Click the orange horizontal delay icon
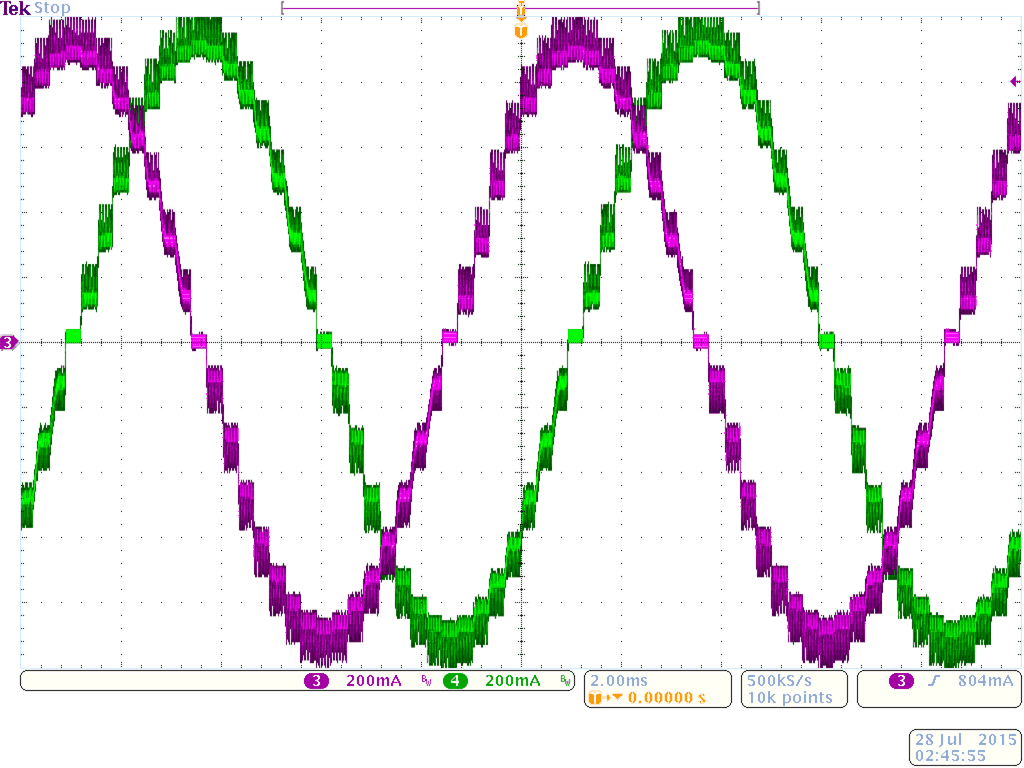This screenshot has width=1024, height=768. pyautogui.click(x=605, y=697)
